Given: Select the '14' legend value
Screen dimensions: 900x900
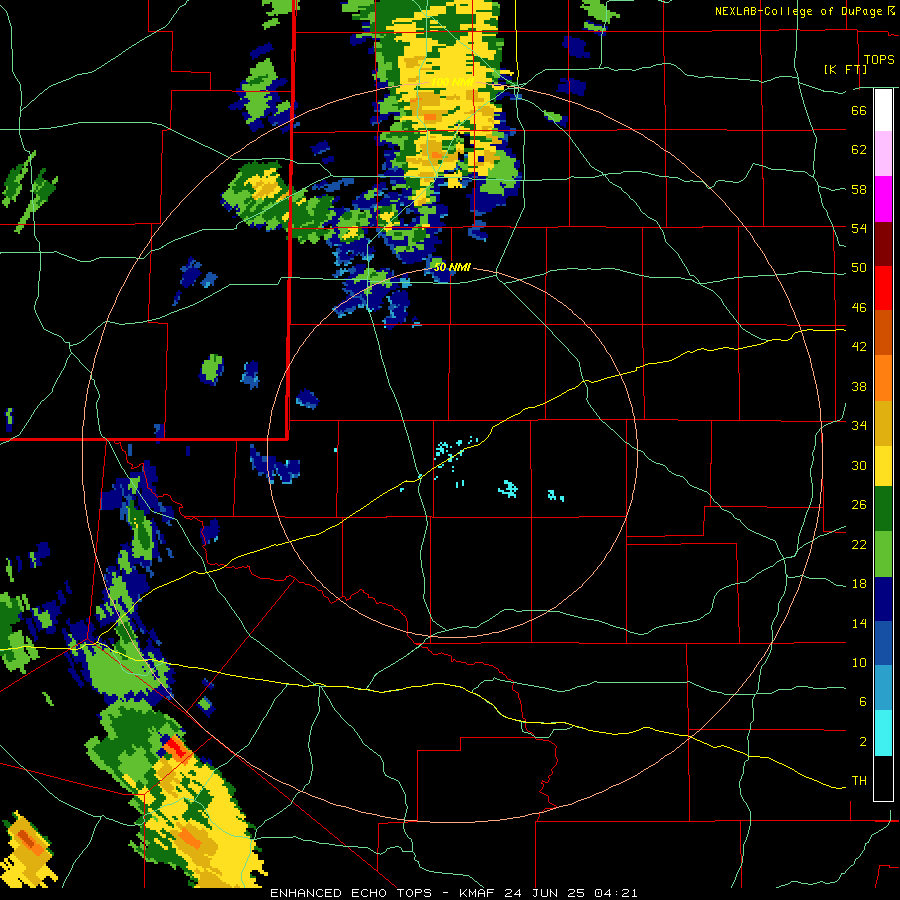Looking at the screenshot, I should click(x=859, y=623).
